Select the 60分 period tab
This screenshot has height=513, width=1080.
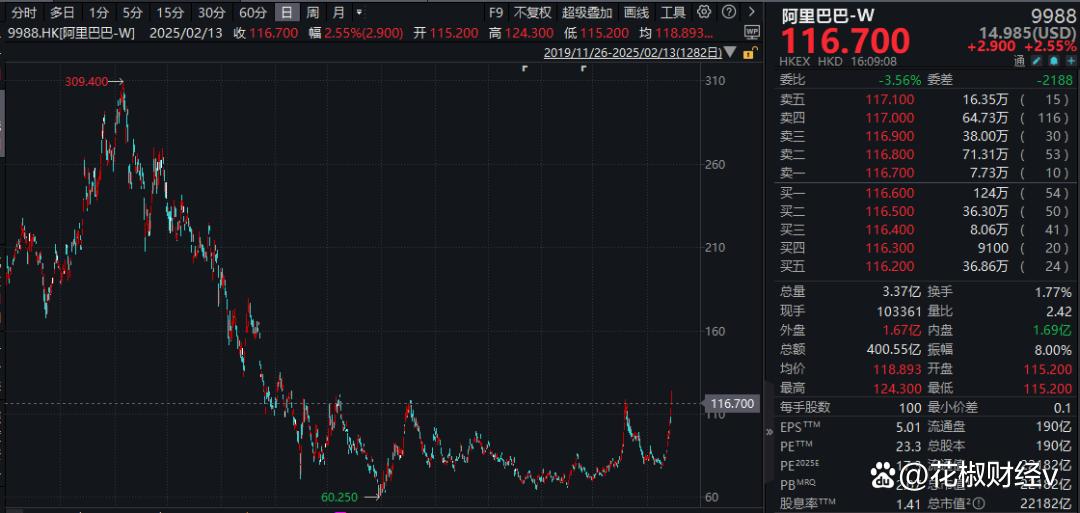pyautogui.click(x=252, y=12)
